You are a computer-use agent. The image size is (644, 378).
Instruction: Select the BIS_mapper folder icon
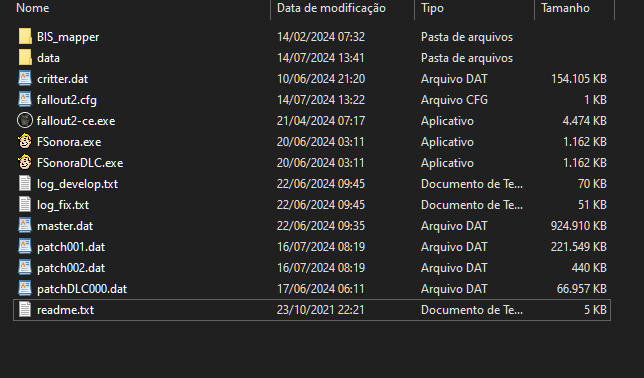tap(25, 37)
